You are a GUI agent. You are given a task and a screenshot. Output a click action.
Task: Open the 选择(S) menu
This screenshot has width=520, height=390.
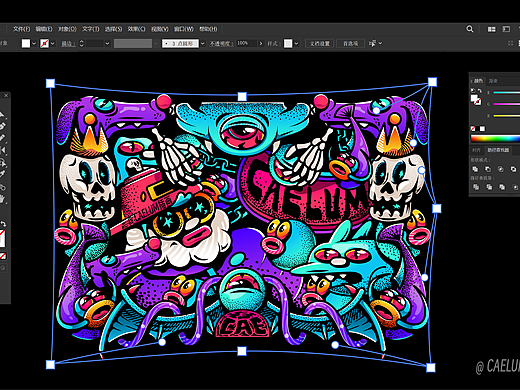pos(113,29)
